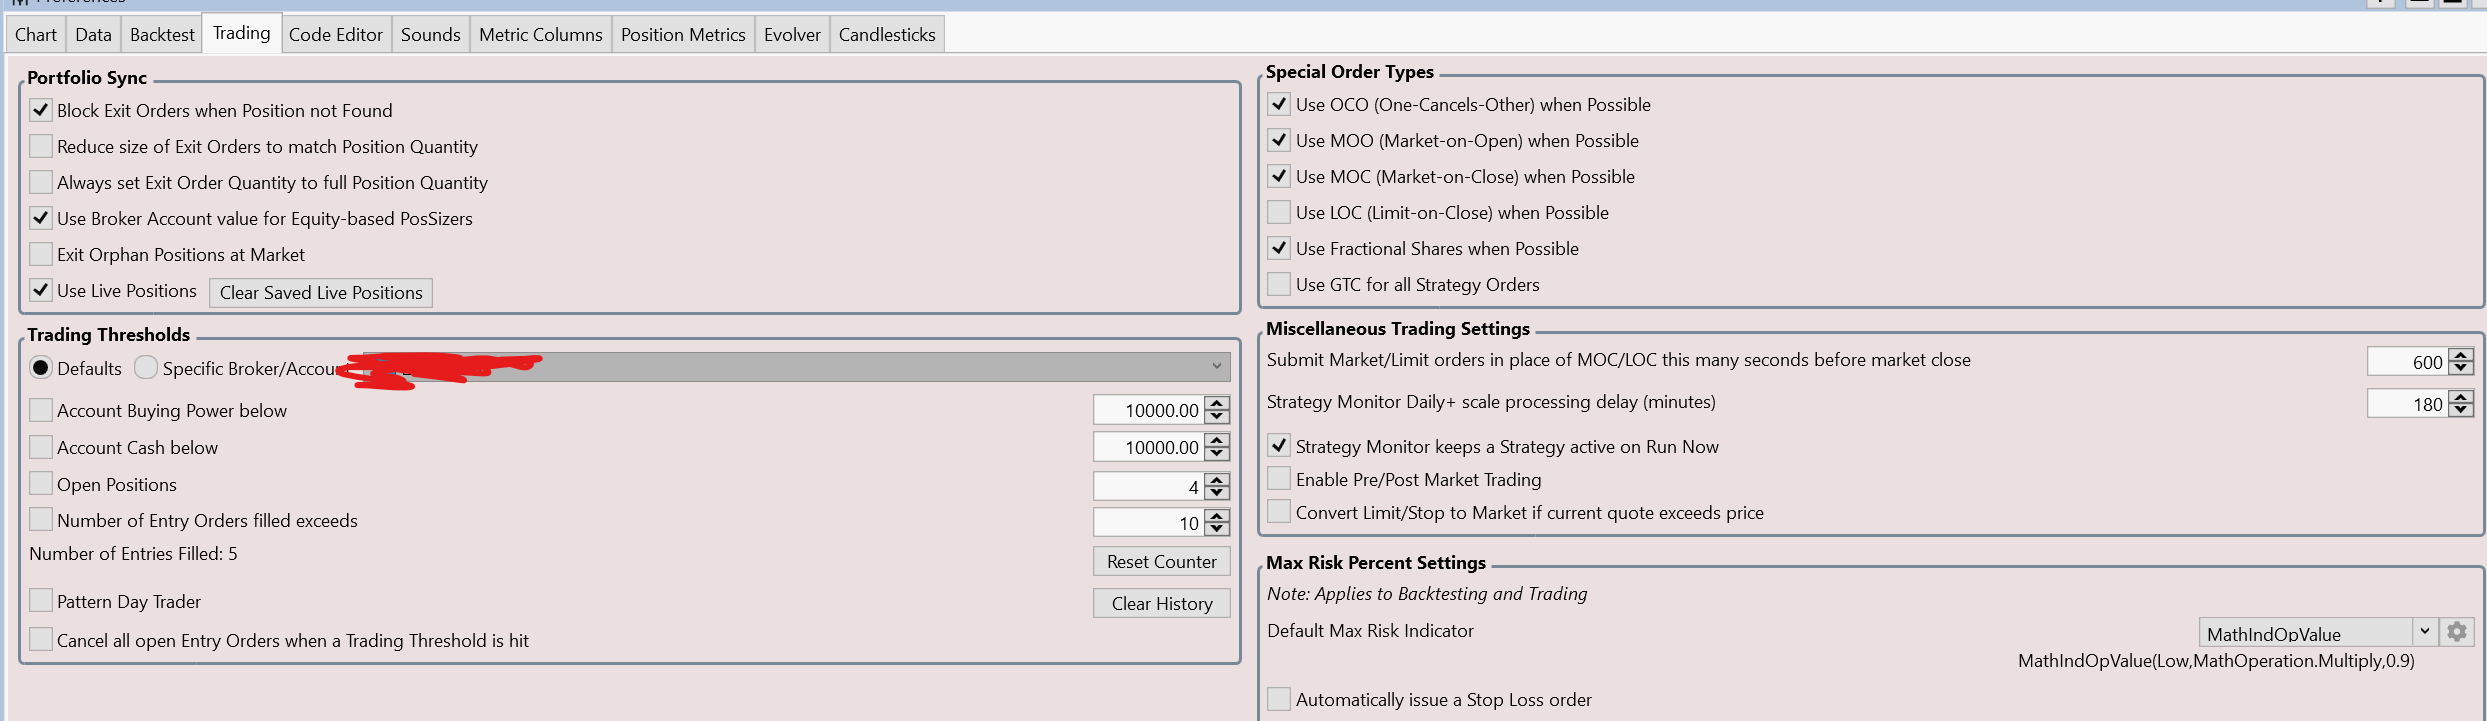Image resolution: width=2487 pixels, height=721 pixels.
Task: Open Max Risk Indicator gear settings
Action: [2456, 632]
